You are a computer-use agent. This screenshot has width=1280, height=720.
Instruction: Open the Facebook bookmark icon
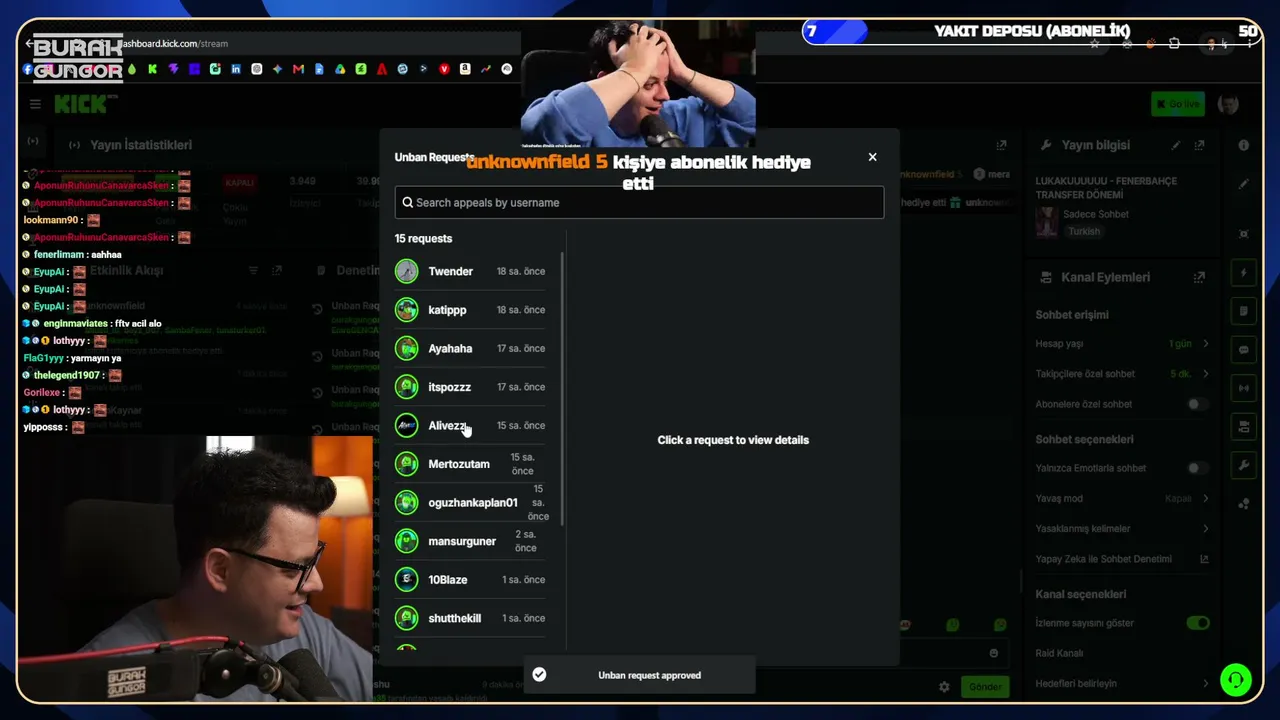coord(28,69)
